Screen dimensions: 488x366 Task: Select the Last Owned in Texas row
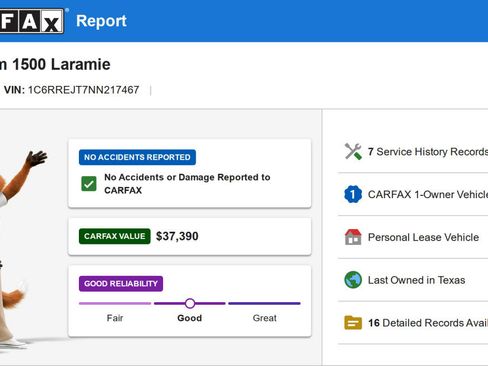tap(413, 280)
